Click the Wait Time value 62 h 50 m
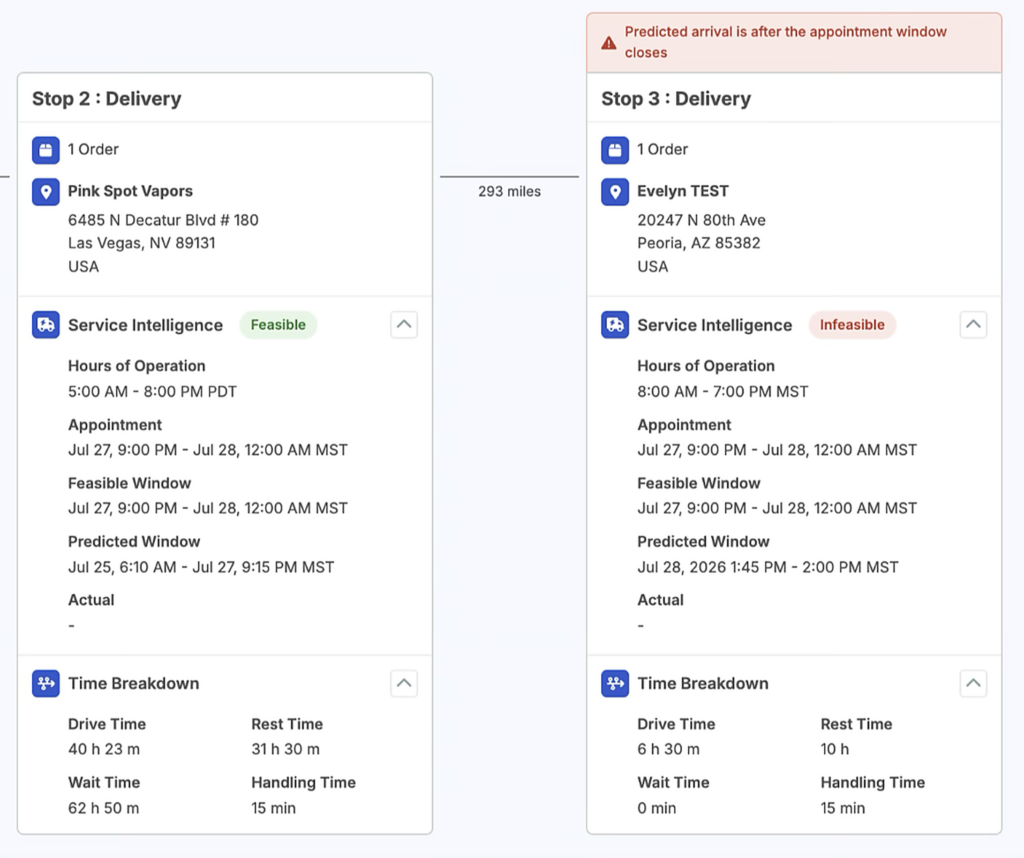 click(104, 808)
